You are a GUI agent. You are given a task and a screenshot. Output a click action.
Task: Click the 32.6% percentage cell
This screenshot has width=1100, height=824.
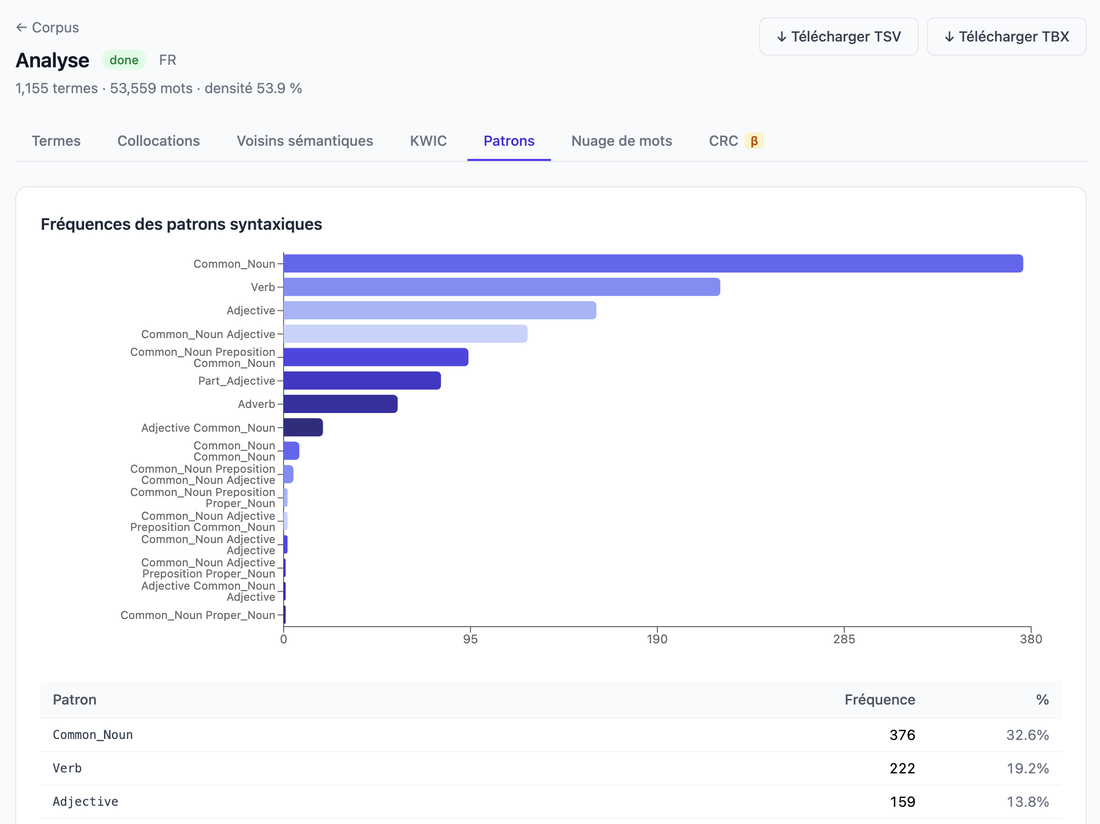click(x=1028, y=735)
